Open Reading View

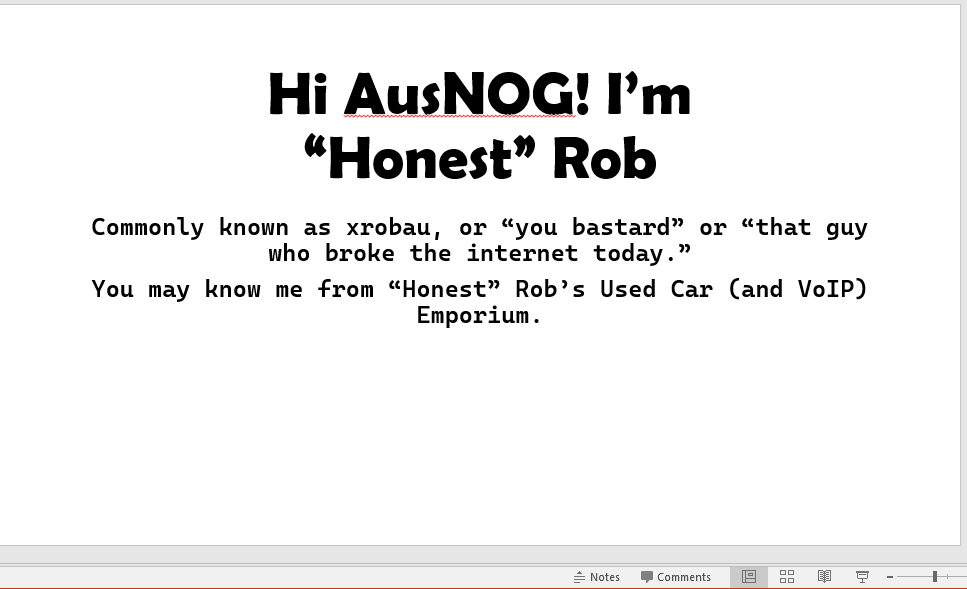(x=825, y=577)
